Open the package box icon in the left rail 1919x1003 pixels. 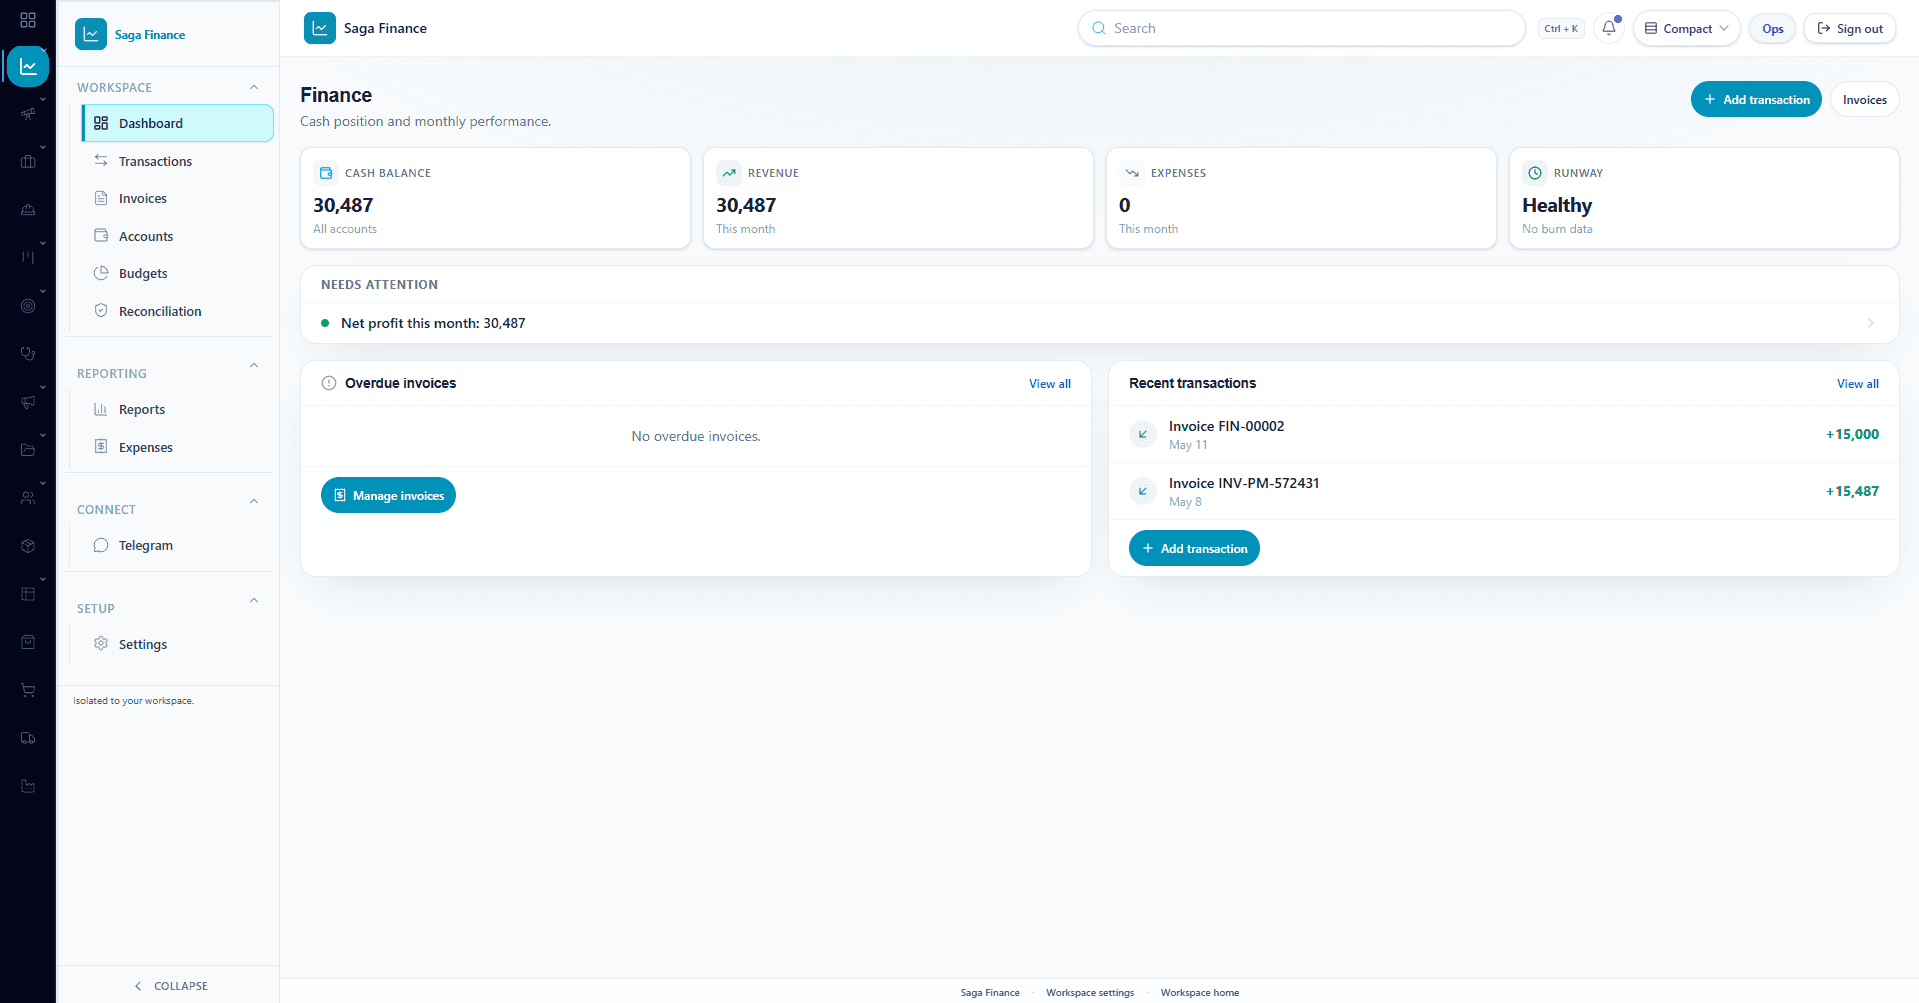pyautogui.click(x=28, y=546)
